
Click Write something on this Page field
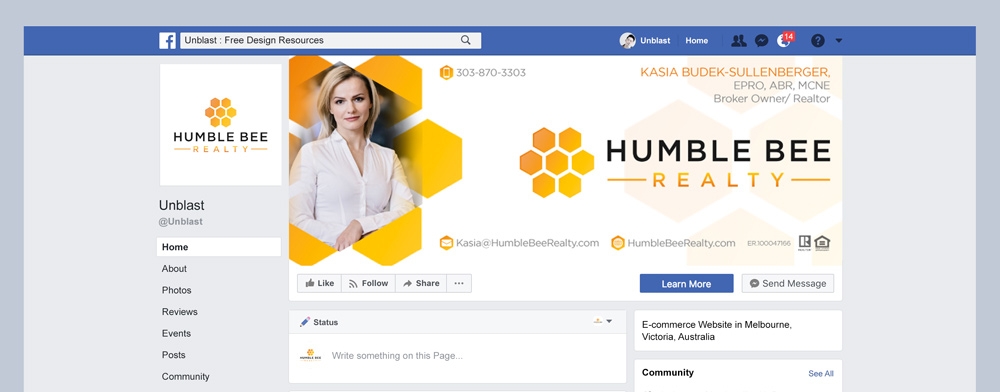tap(397, 356)
